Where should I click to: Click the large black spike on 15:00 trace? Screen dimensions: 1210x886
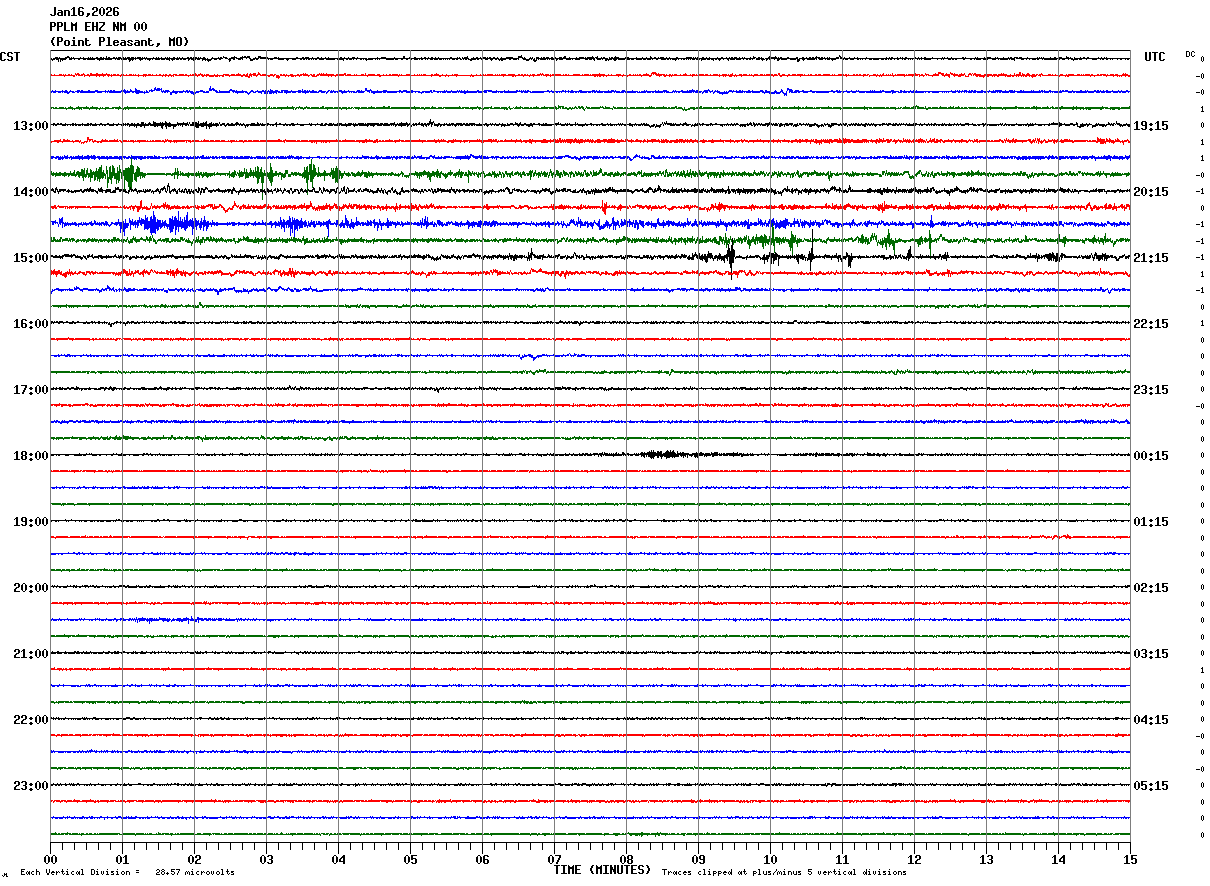coord(731,257)
